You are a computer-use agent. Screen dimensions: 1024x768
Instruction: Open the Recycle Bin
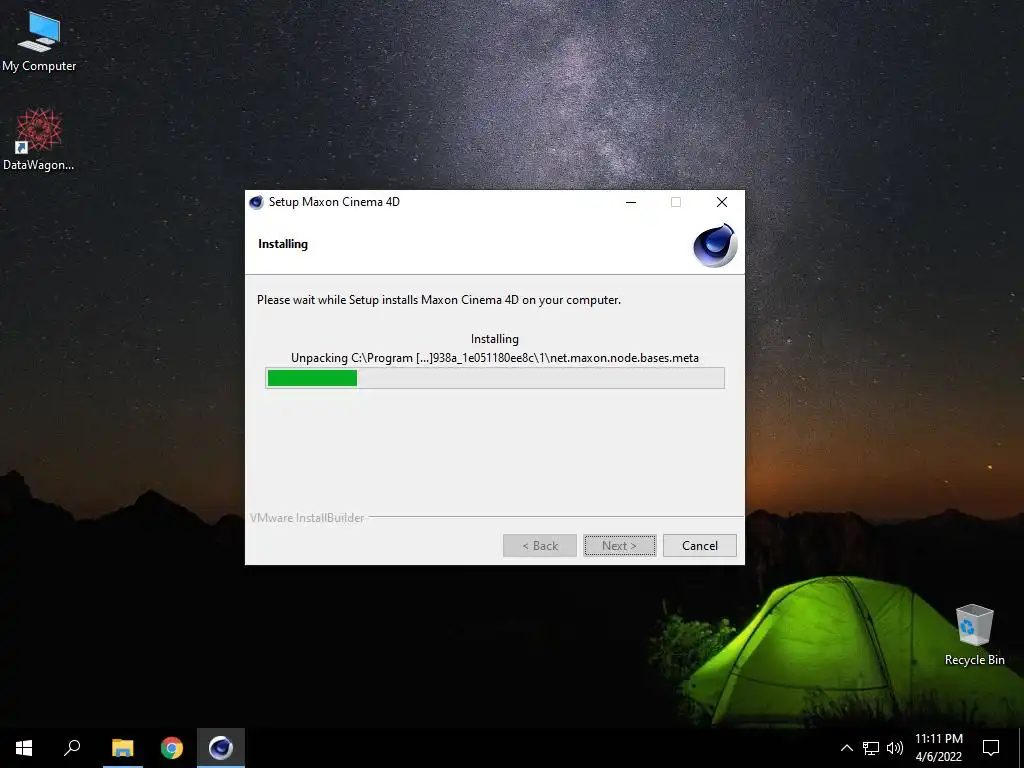click(974, 635)
